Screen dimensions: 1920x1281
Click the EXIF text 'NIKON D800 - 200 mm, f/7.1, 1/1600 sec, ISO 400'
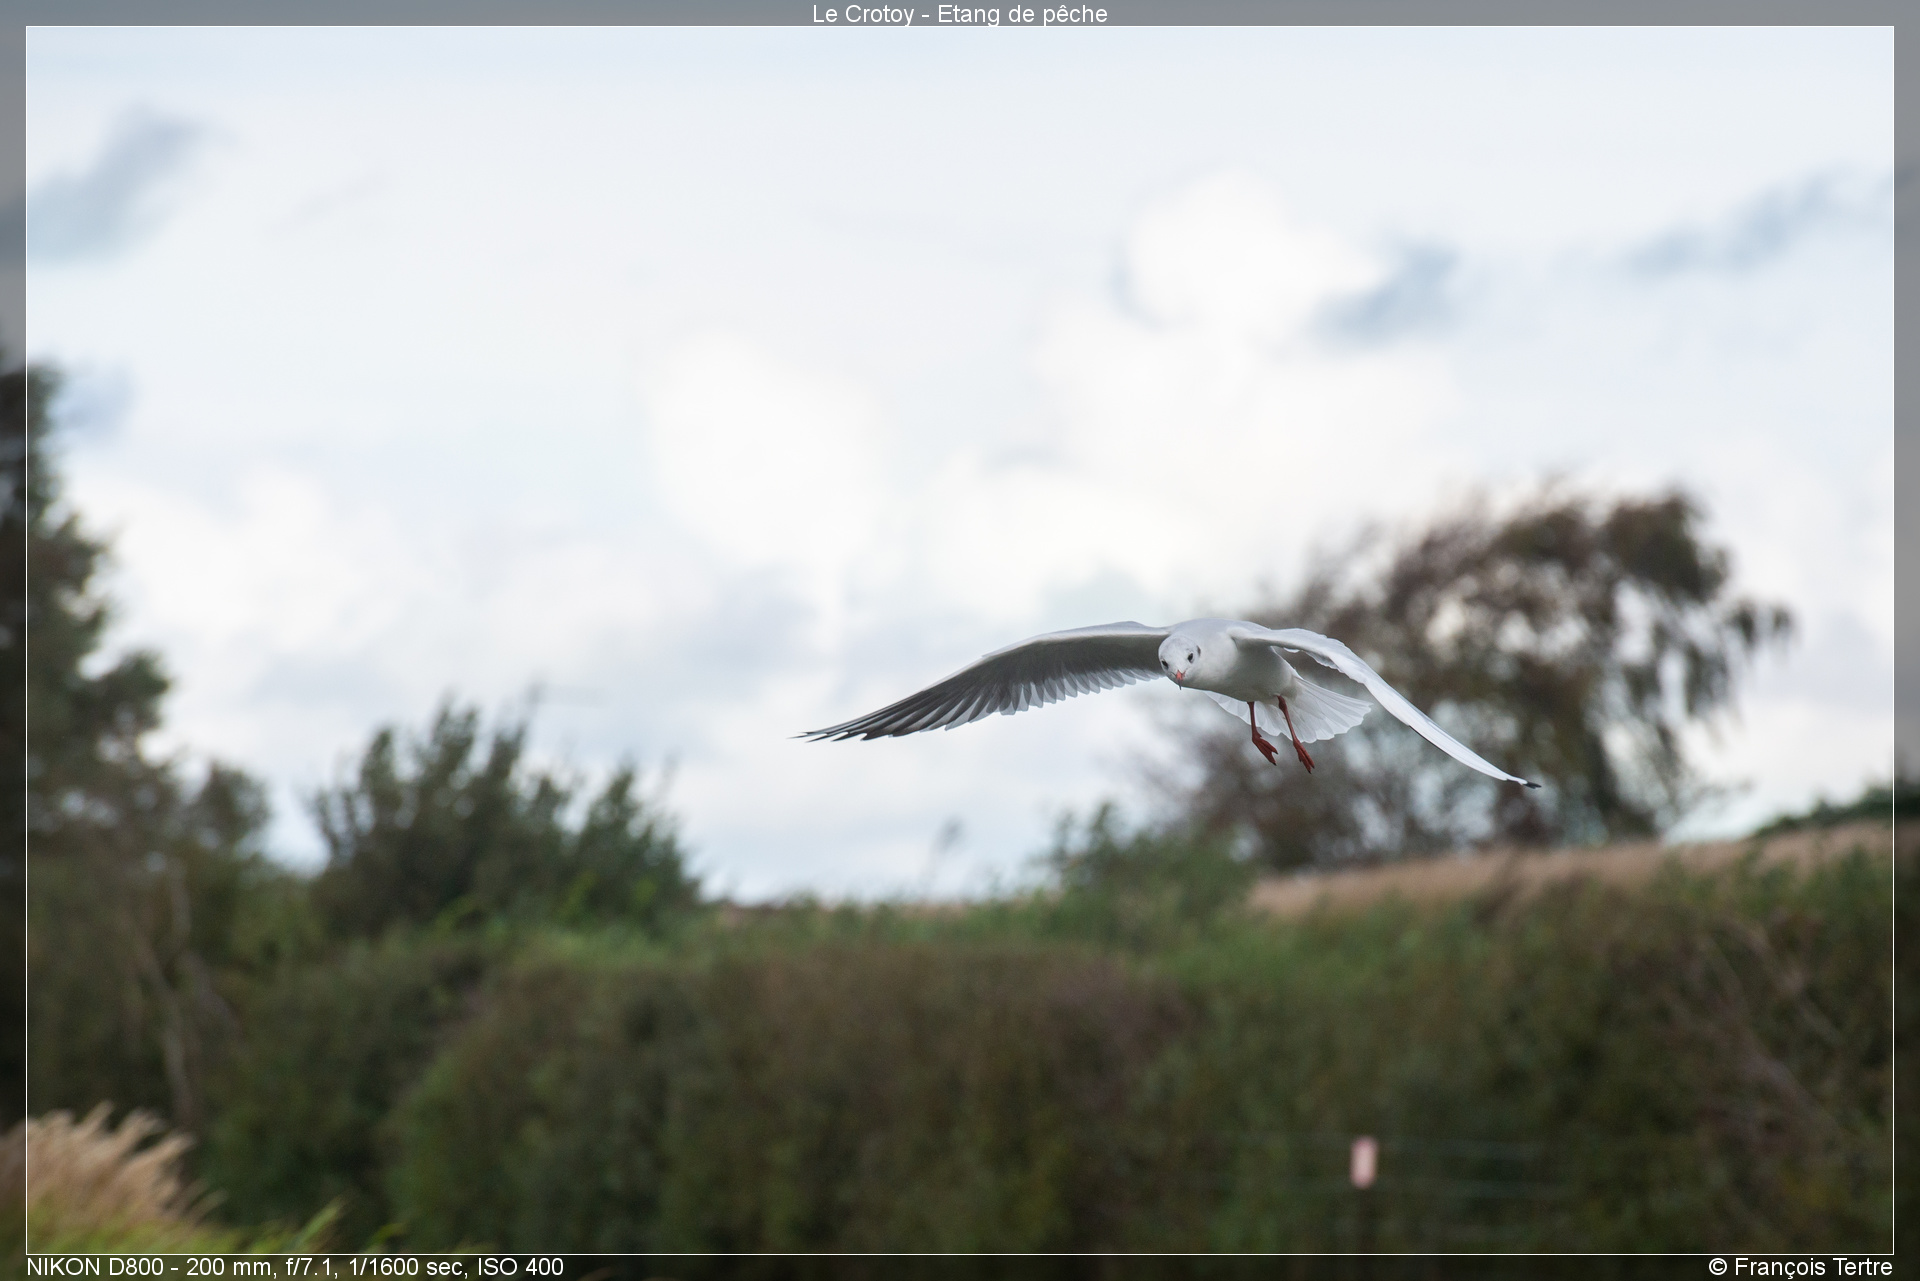pos(295,1267)
